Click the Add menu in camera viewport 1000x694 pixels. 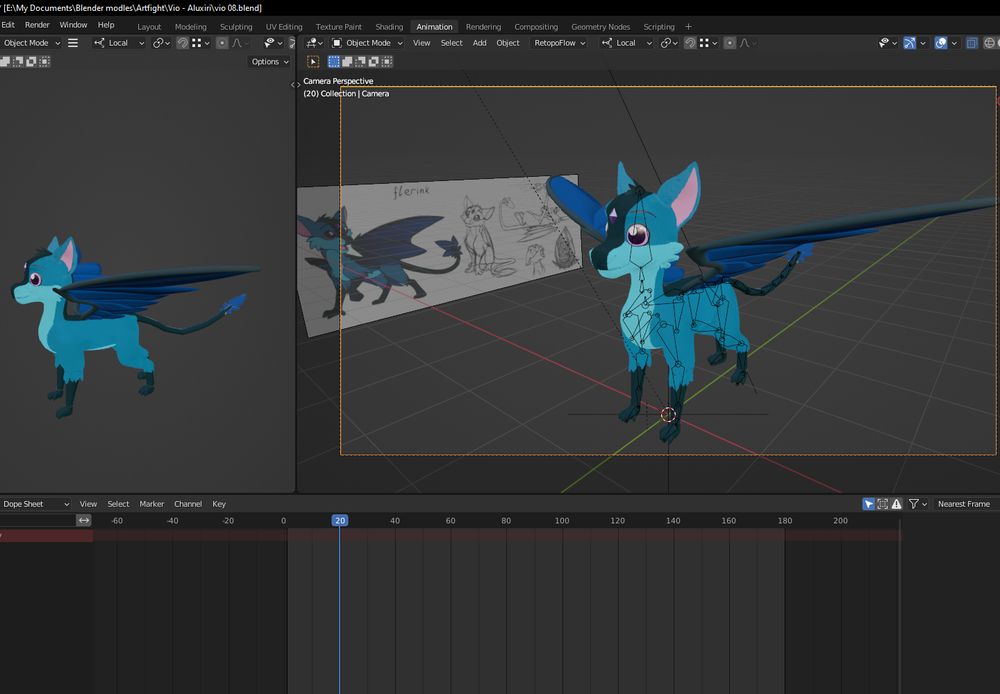pos(480,43)
